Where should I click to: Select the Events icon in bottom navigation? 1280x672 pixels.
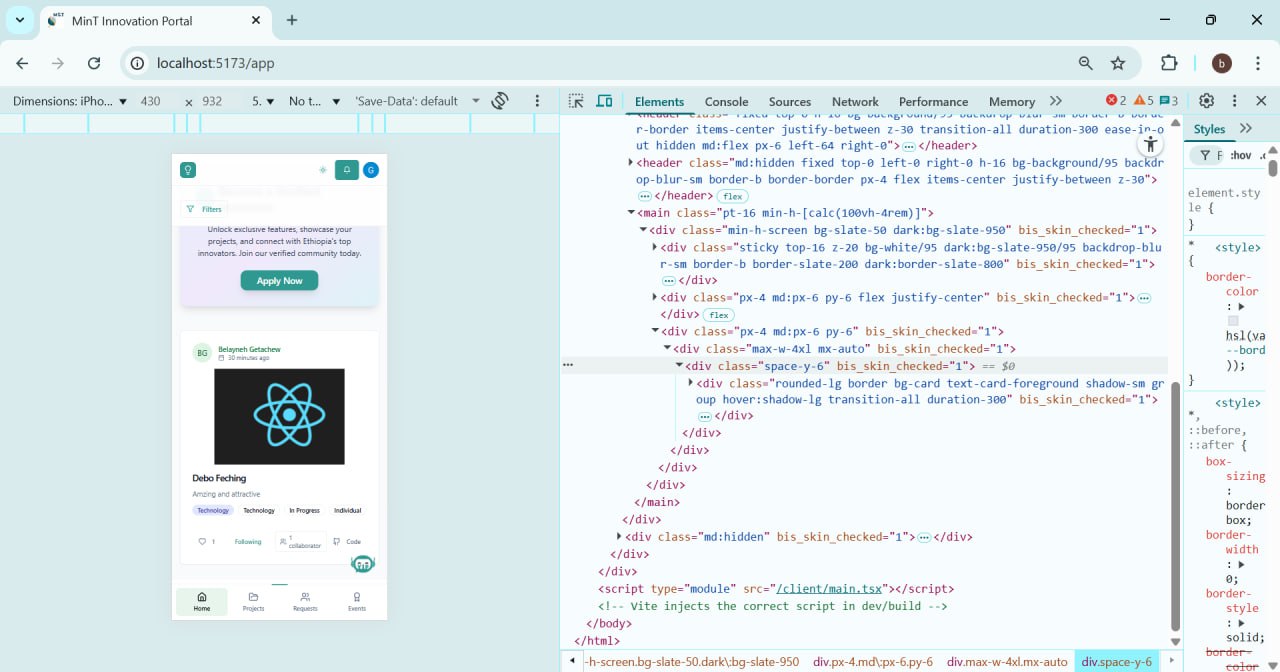(x=356, y=599)
